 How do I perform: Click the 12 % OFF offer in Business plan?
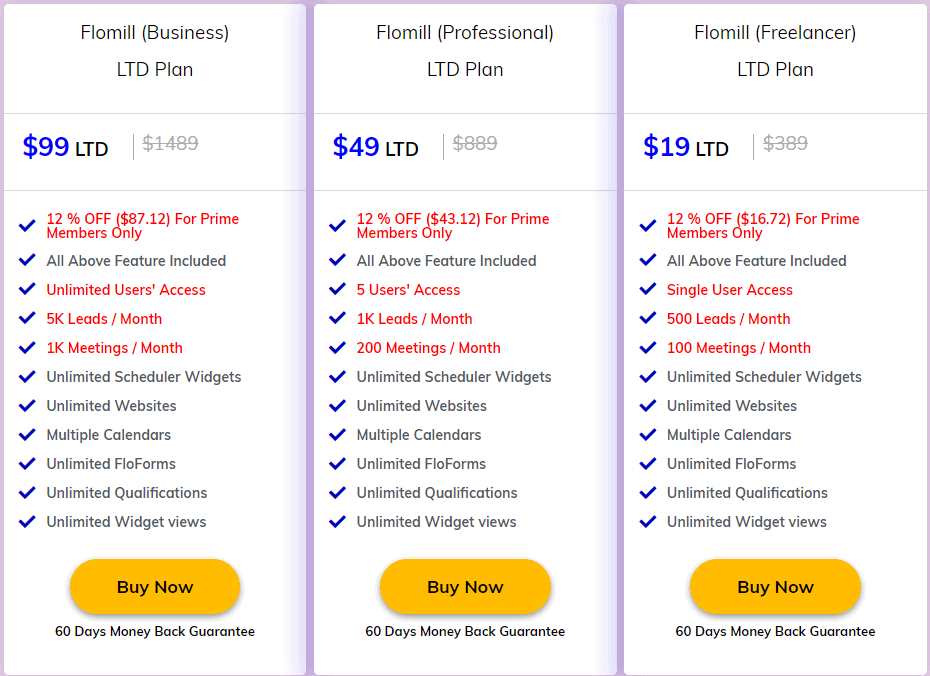142,225
